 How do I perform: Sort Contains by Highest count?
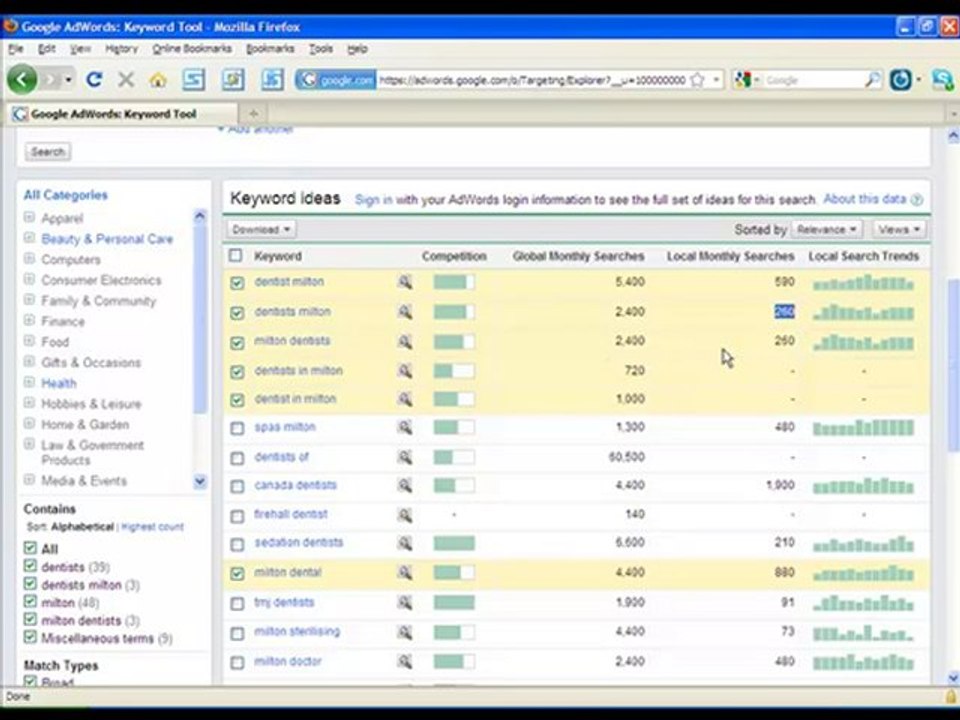[152, 527]
